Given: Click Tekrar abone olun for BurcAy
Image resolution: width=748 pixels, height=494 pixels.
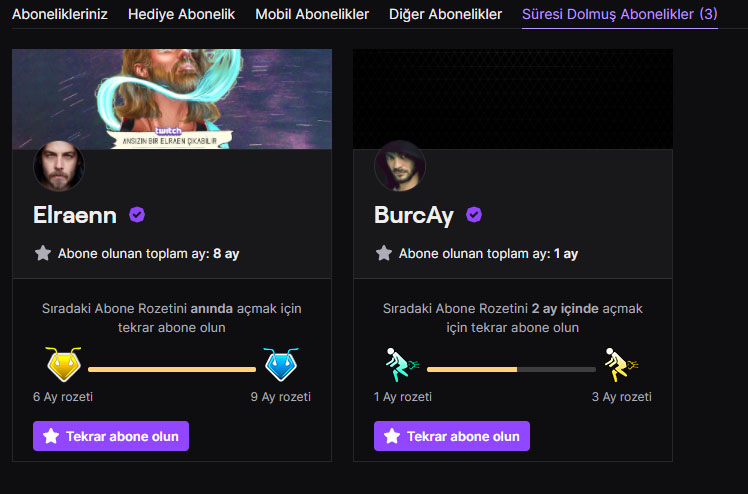Looking at the screenshot, I should (x=452, y=436).
